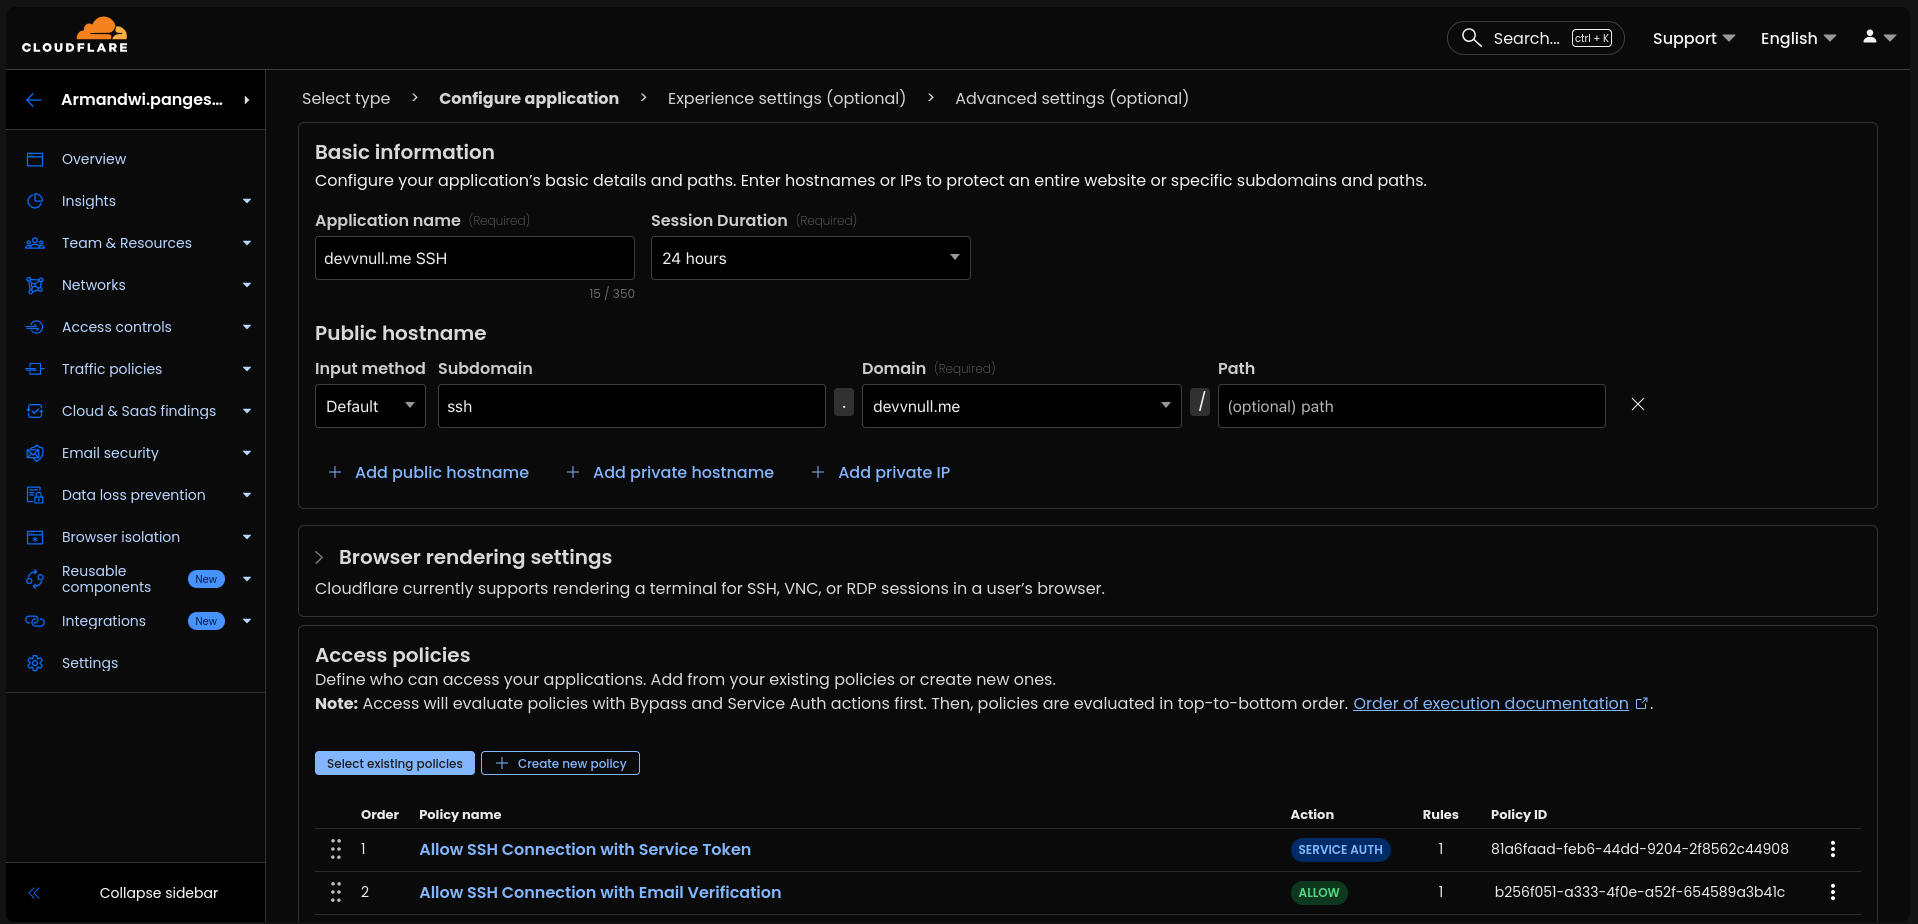The width and height of the screenshot is (1918, 924).
Task: Click the Reusable components sidebar icon
Action: coord(35,579)
